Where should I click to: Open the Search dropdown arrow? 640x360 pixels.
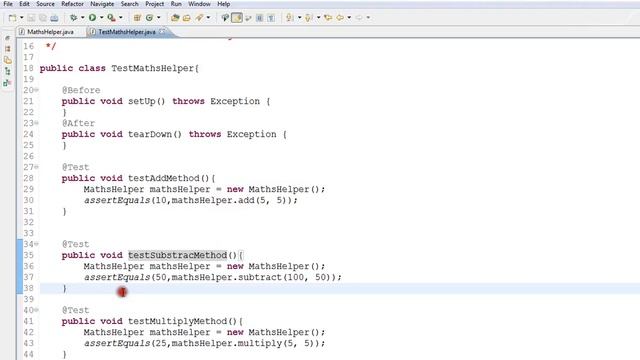point(208,18)
